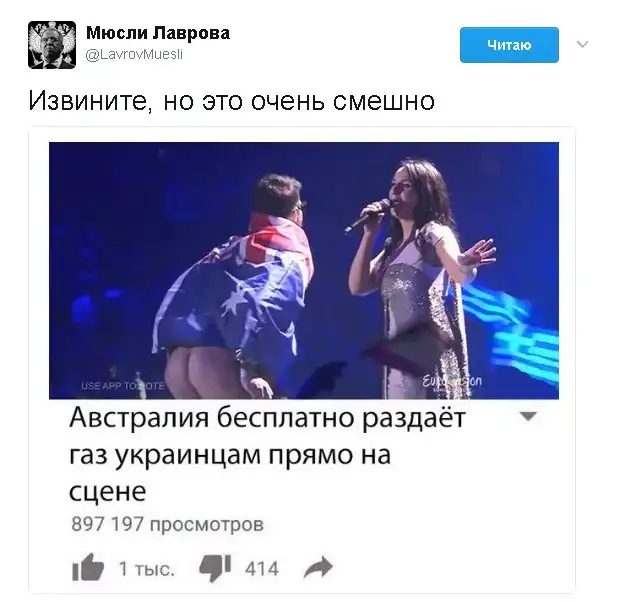Viewport: 623px width, 602px height.
Task: Click the thumbs-down dislike icon
Action: 215,569
